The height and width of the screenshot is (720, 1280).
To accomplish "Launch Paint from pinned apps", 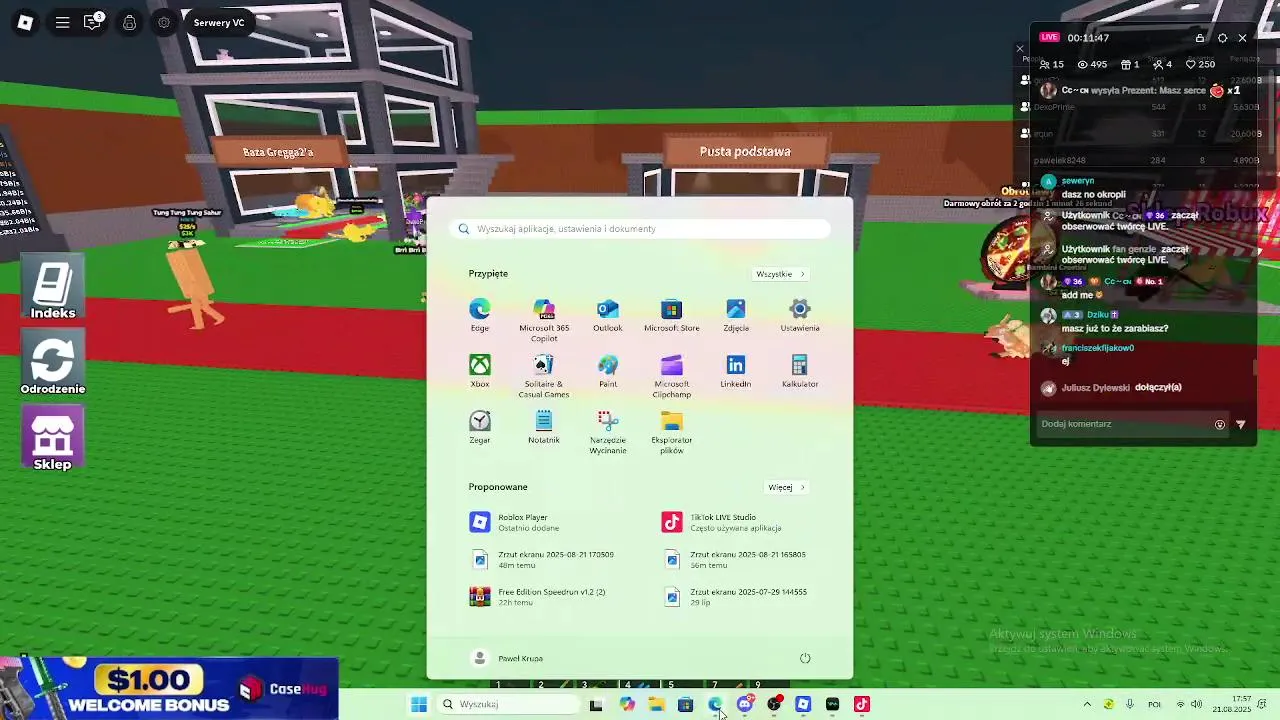I will tap(608, 371).
